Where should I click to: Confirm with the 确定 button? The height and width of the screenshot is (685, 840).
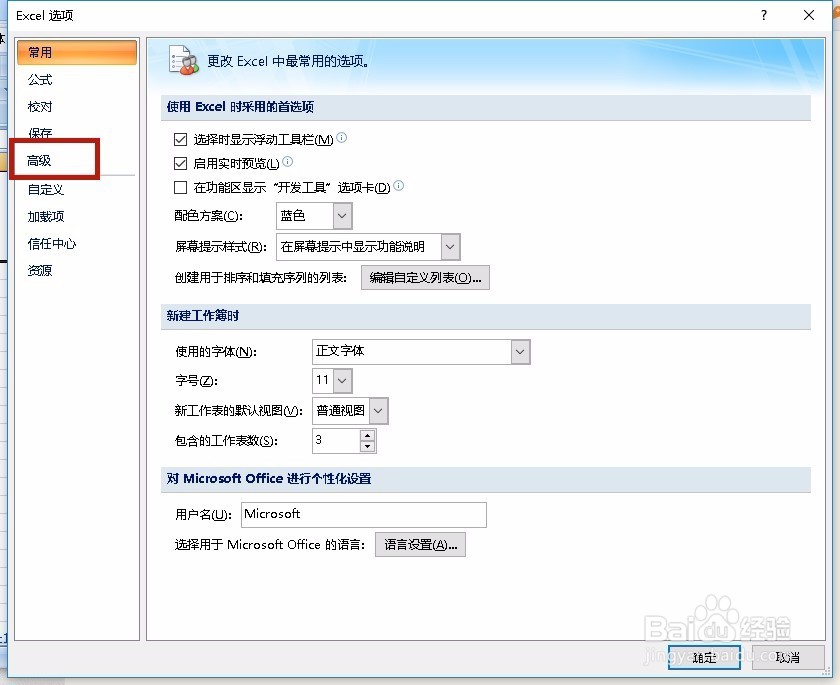coord(704,657)
